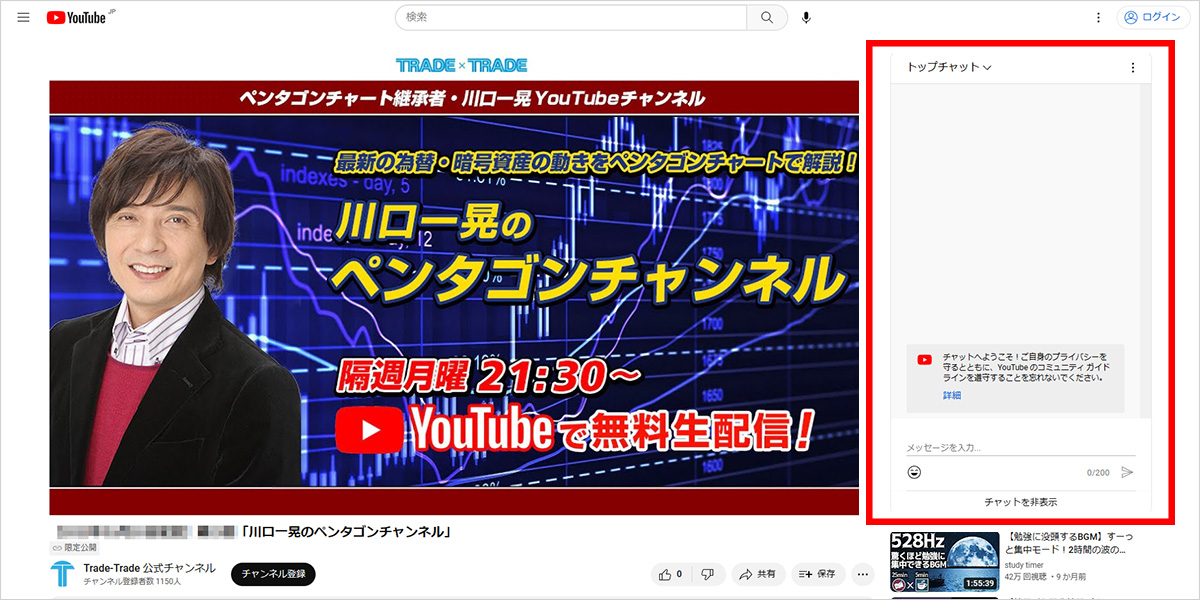This screenshot has width=1200, height=600.
Task: Click the メッセージを入力 chat input
Action: (1020, 447)
